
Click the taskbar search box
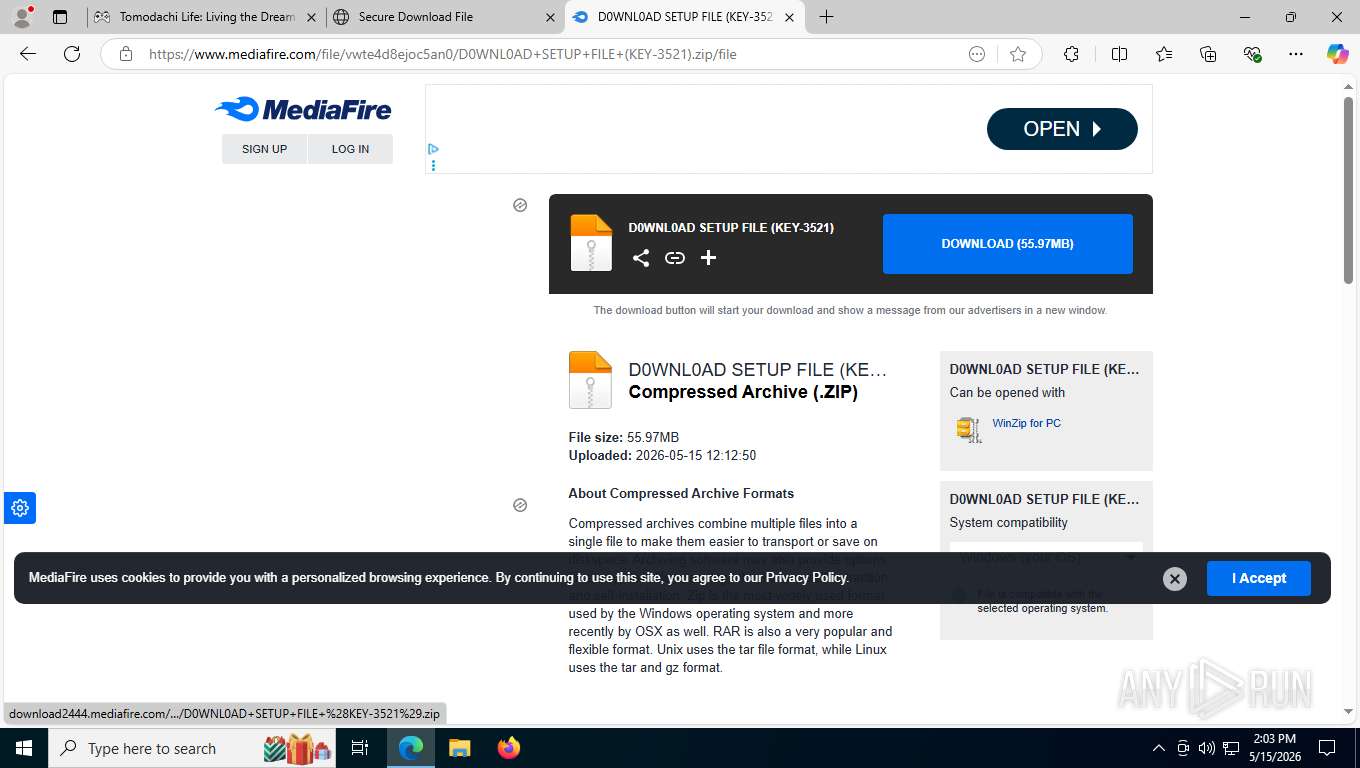pos(193,748)
